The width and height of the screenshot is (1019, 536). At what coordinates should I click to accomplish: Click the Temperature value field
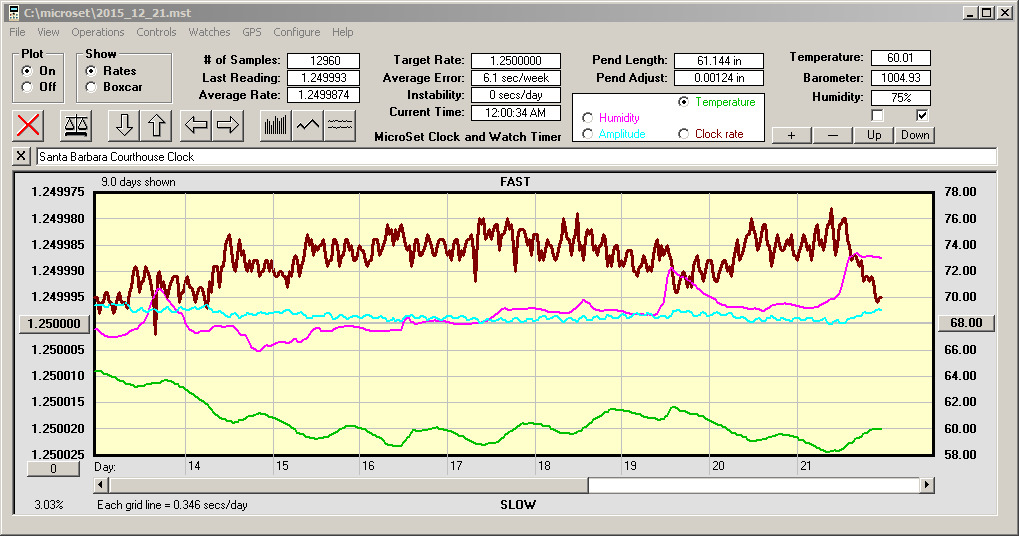901,58
